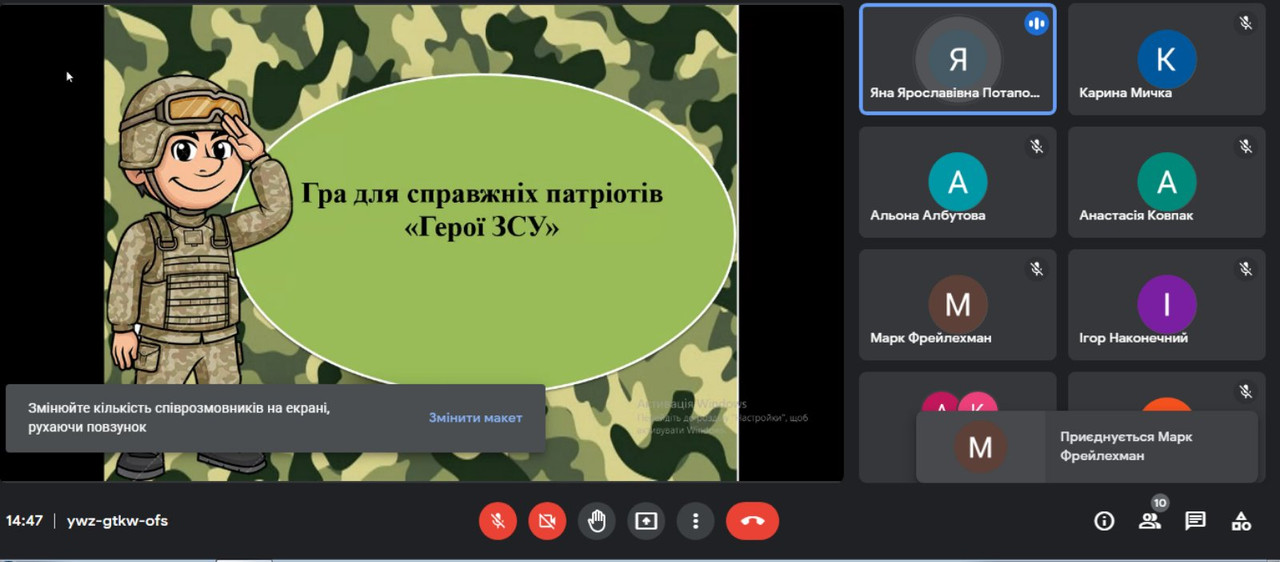Image resolution: width=1280 pixels, height=562 pixels.
Task: Click the K avatar for Карина Мичка
Action: 1166,59
